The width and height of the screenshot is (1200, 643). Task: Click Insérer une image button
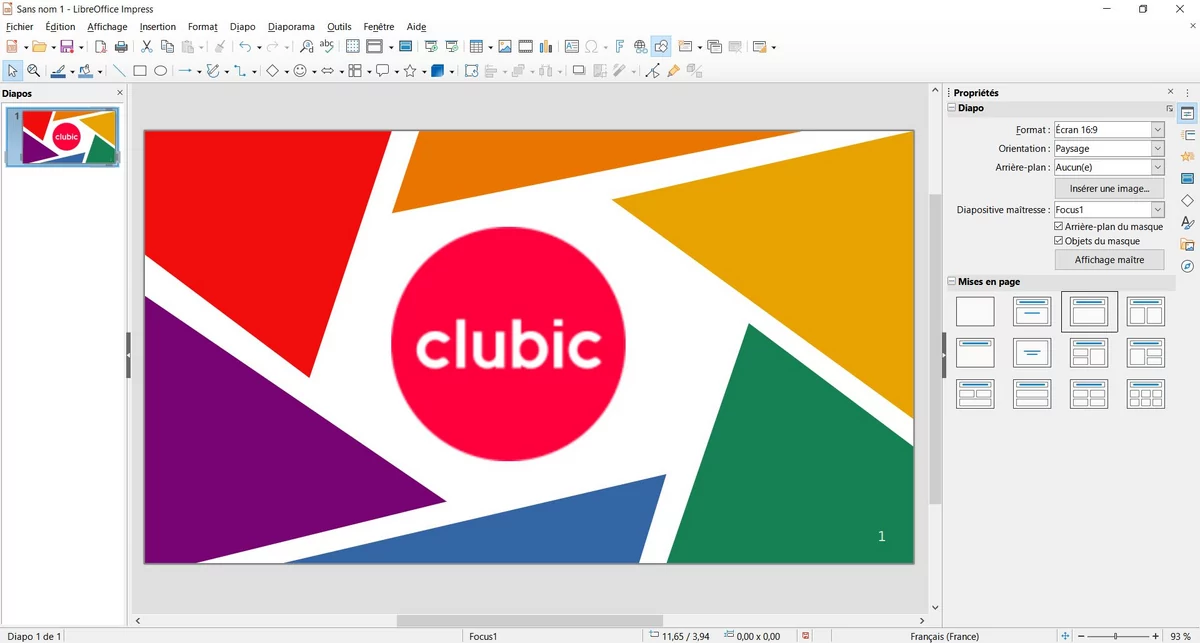pos(1109,188)
